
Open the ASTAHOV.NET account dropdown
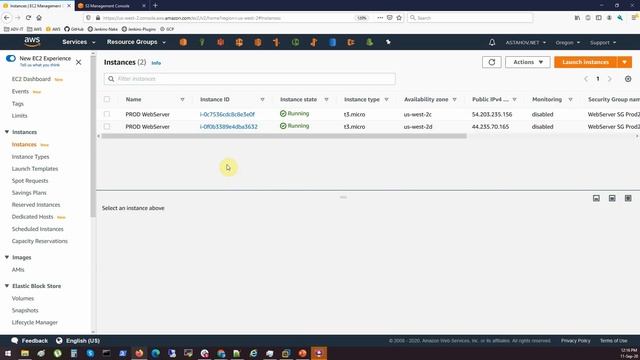coord(525,42)
